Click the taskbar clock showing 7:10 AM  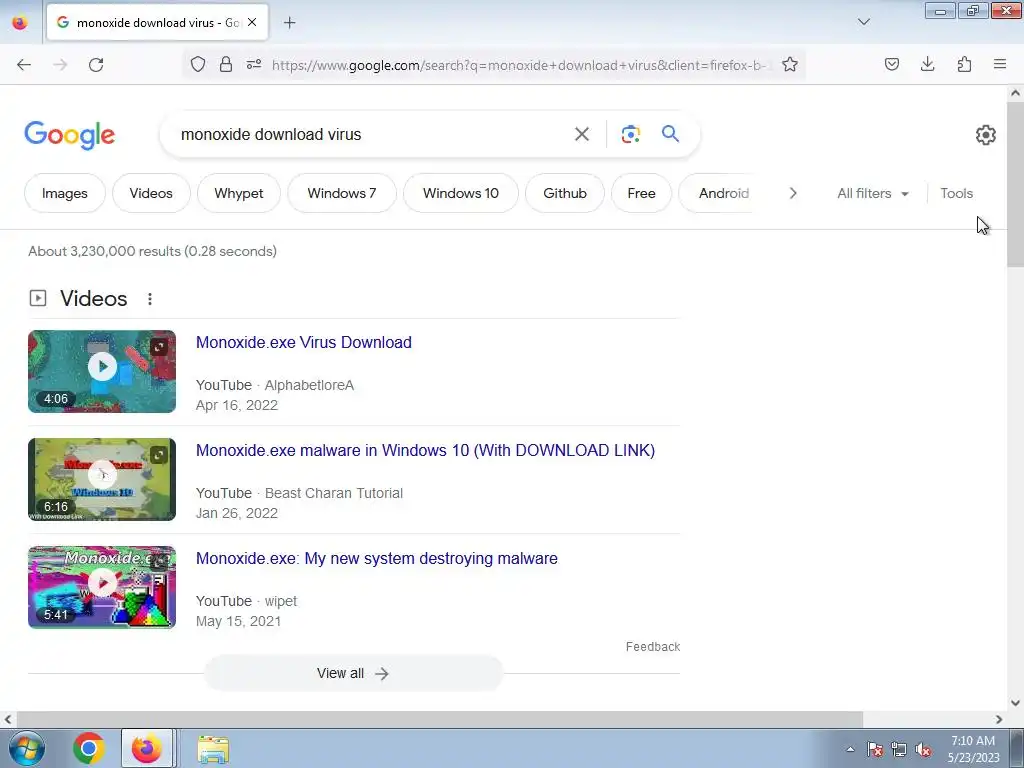(x=973, y=749)
